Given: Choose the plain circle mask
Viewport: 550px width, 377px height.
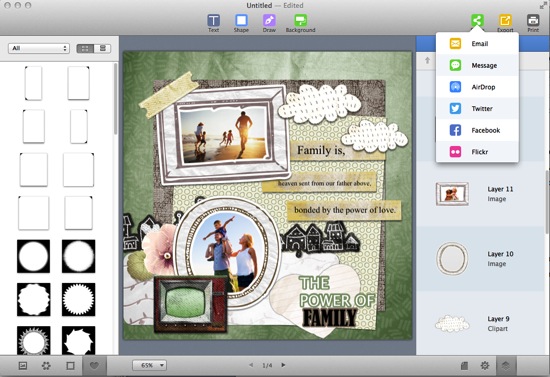Looking at the screenshot, I should click(33, 256).
